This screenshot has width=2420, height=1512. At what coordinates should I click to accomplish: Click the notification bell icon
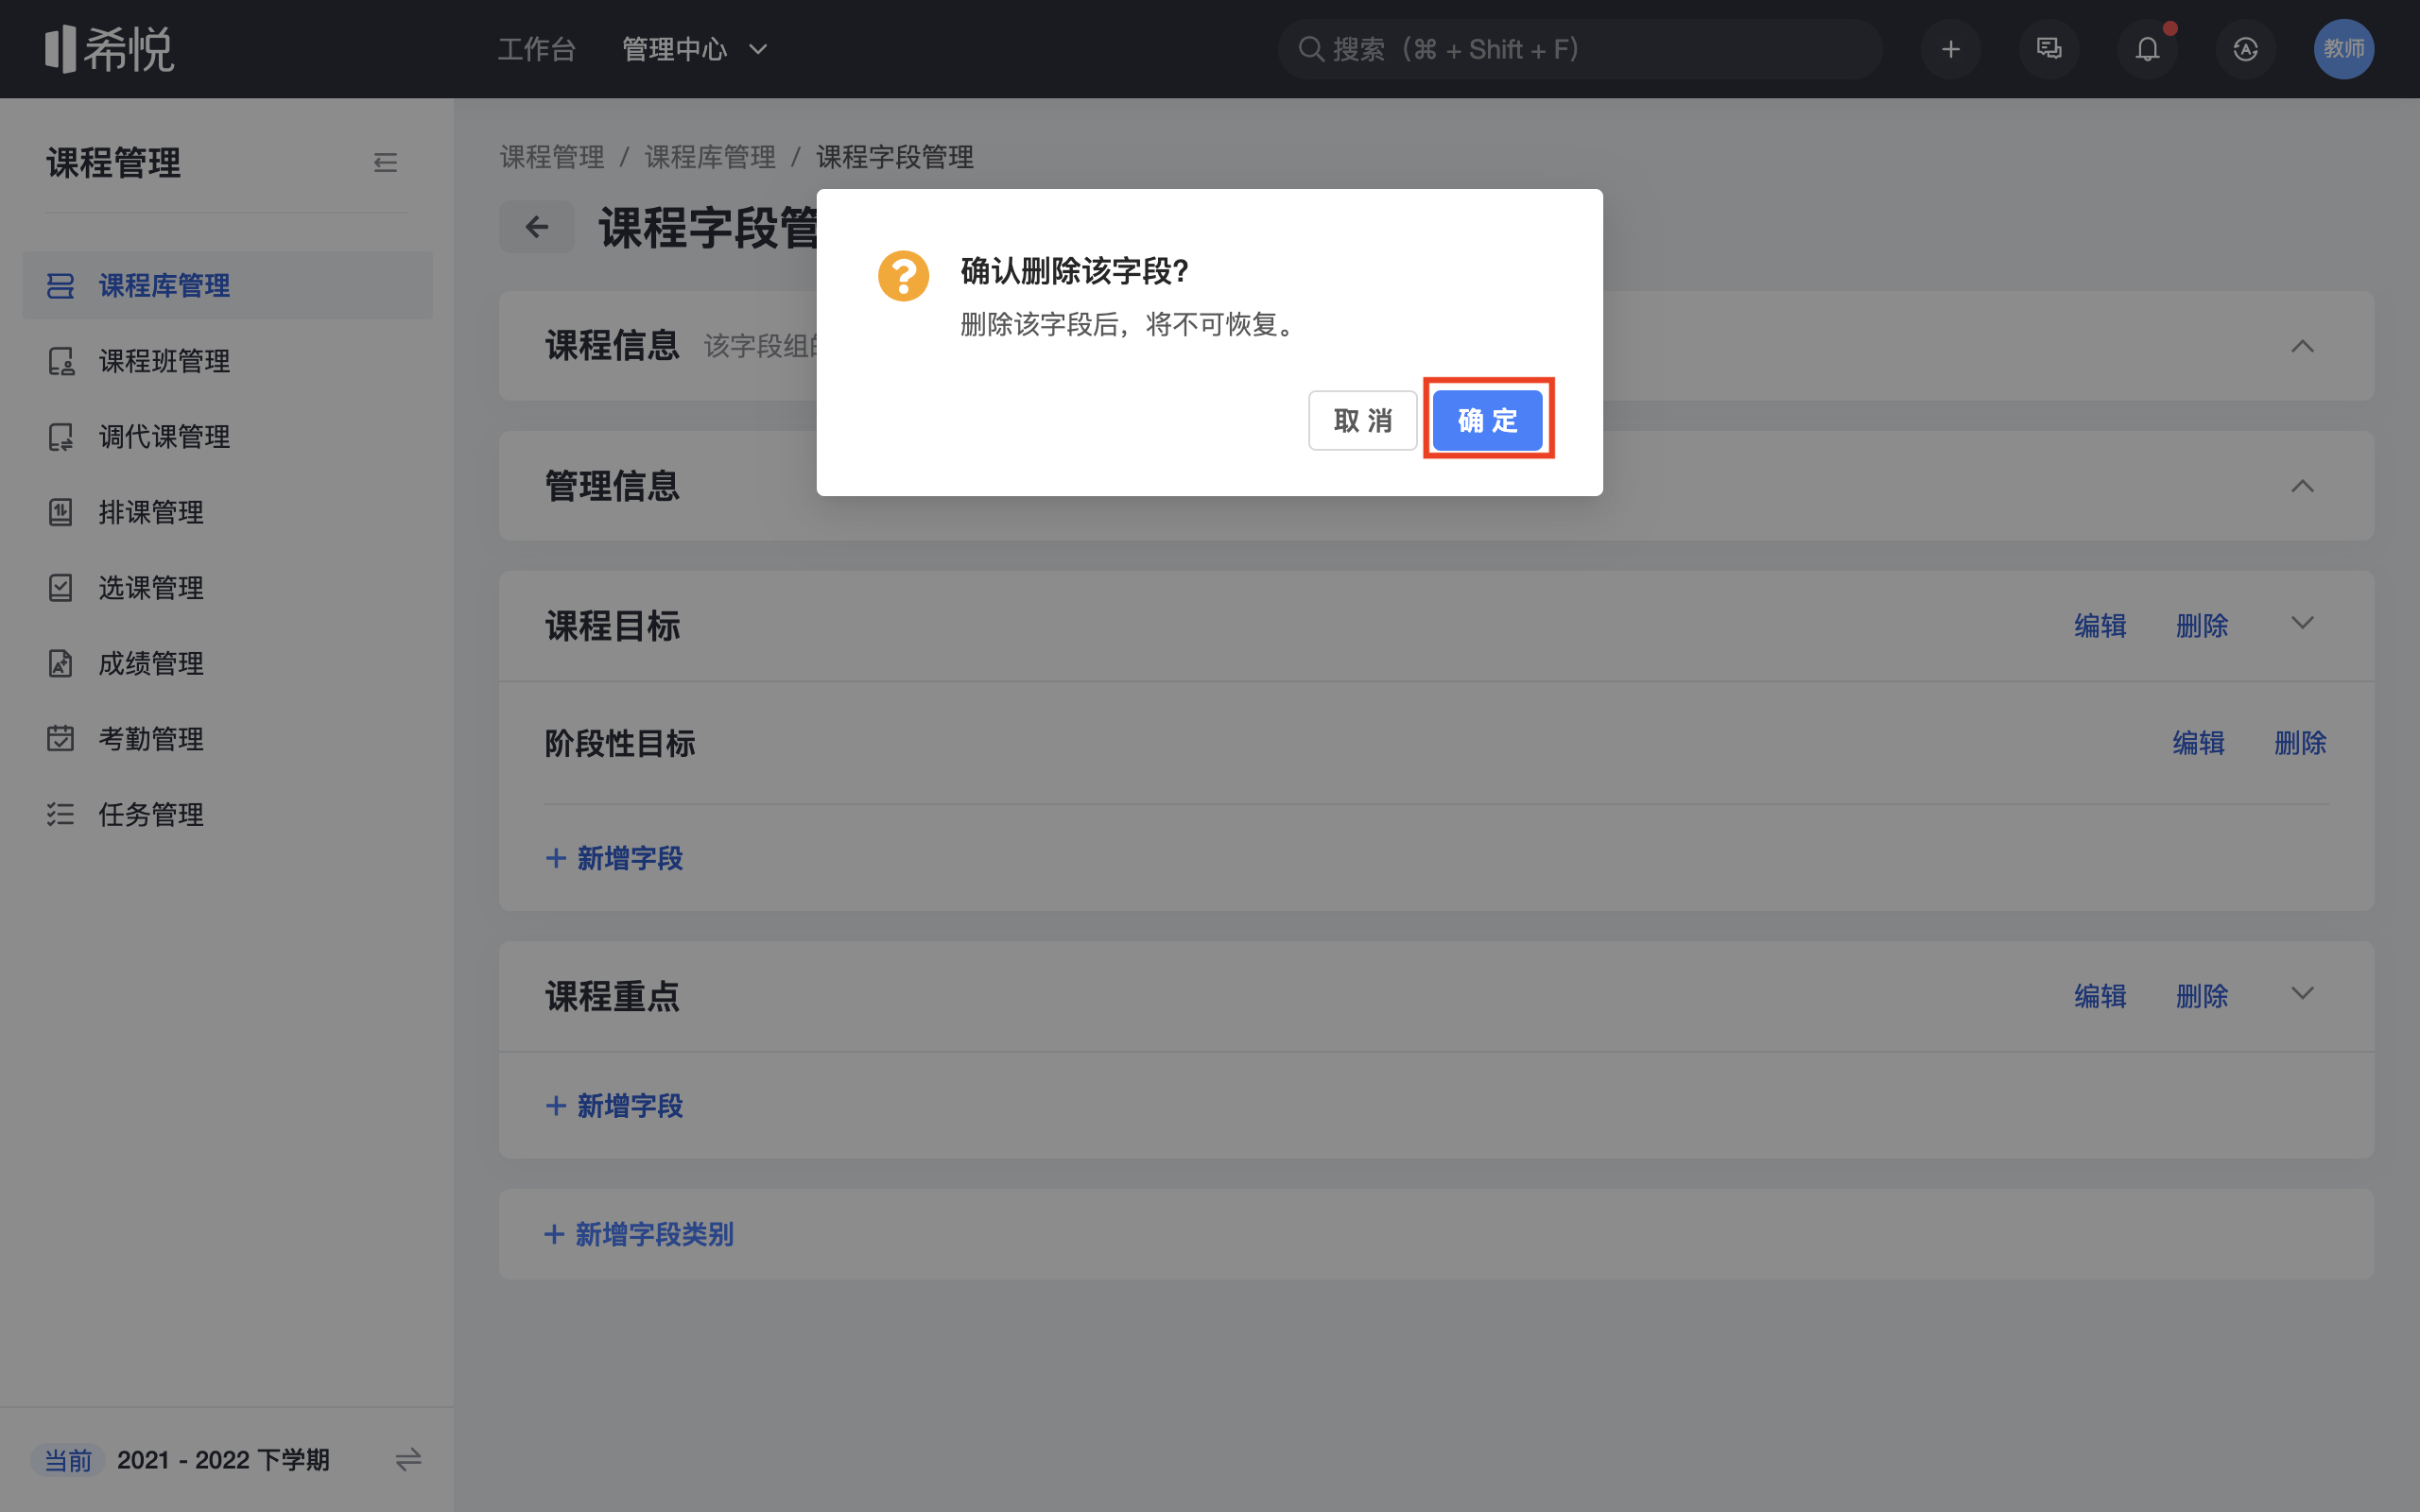(2147, 49)
